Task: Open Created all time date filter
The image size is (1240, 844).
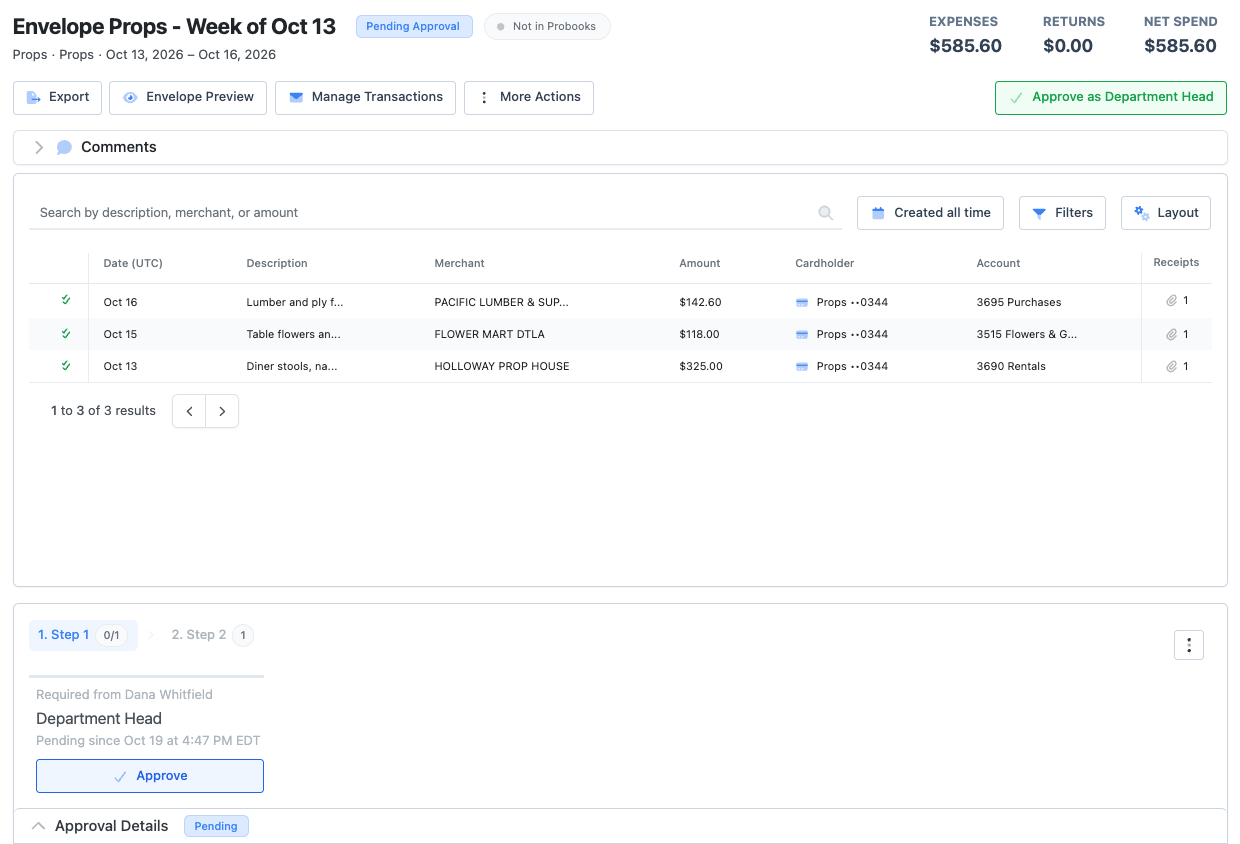Action: click(x=930, y=213)
